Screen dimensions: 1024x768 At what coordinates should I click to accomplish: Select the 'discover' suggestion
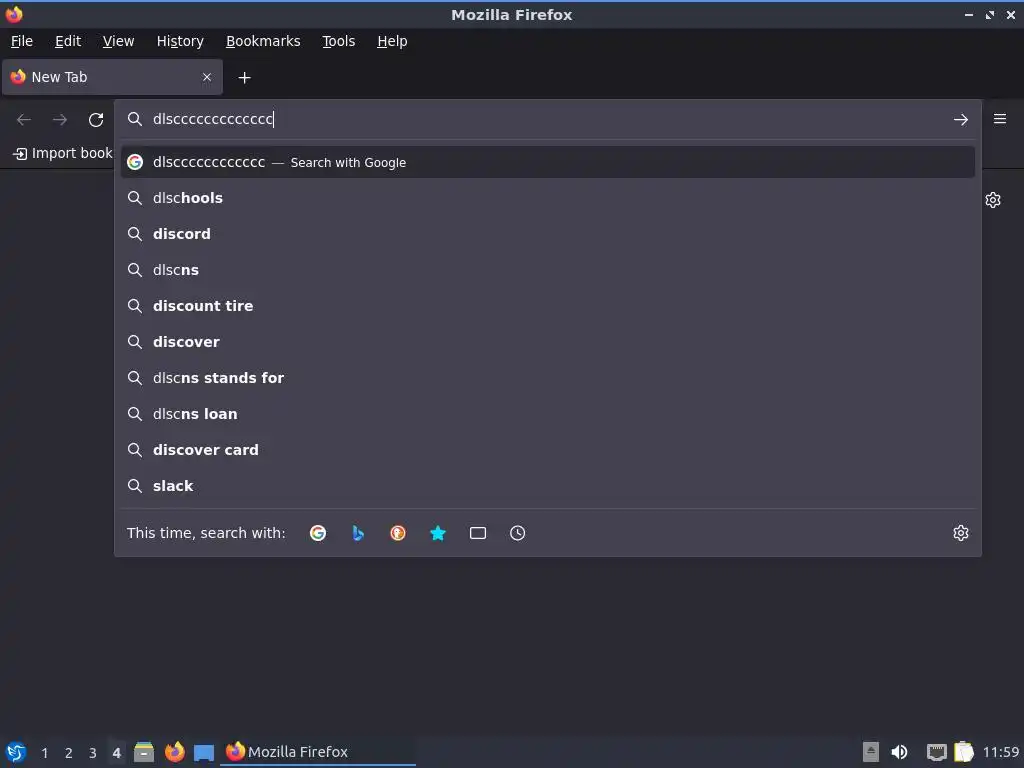click(547, 342)
